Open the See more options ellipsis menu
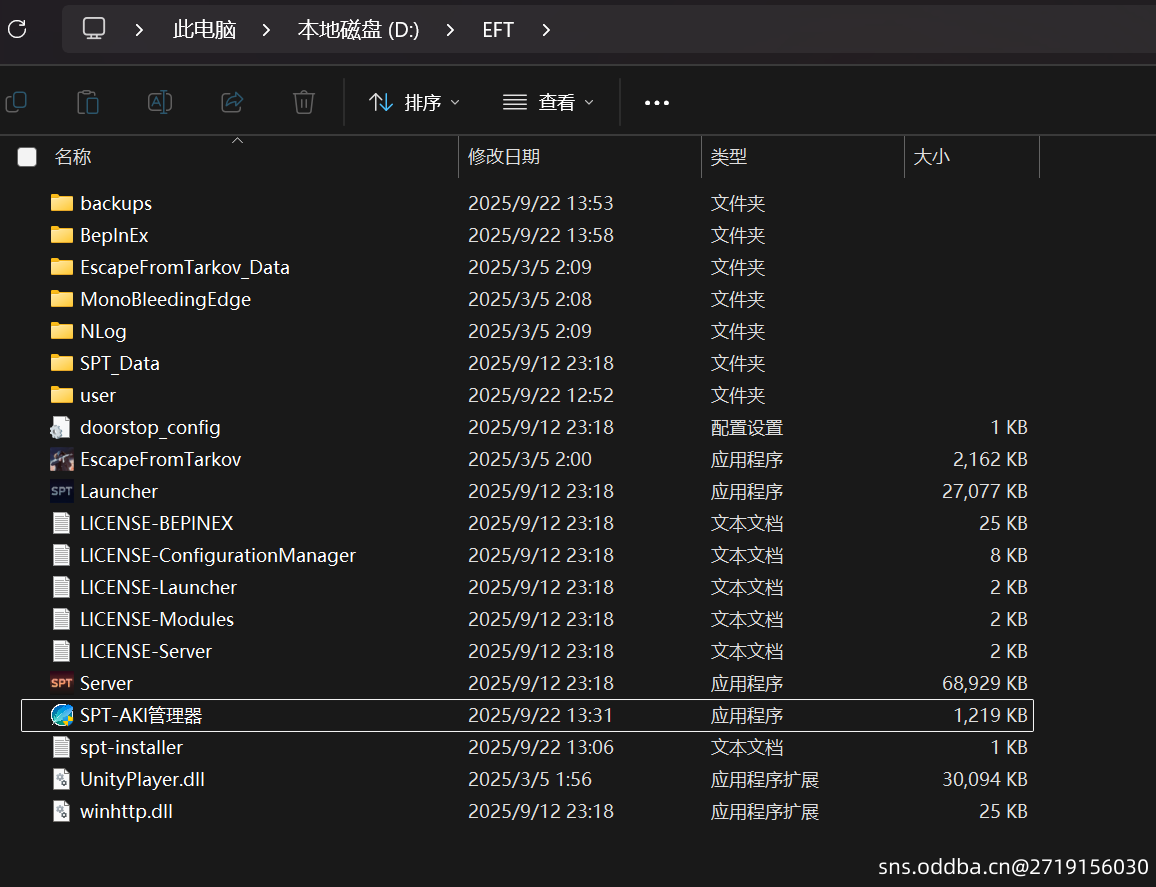Image resolution: width=1156 pixels, height=887 pixels. 657,102
